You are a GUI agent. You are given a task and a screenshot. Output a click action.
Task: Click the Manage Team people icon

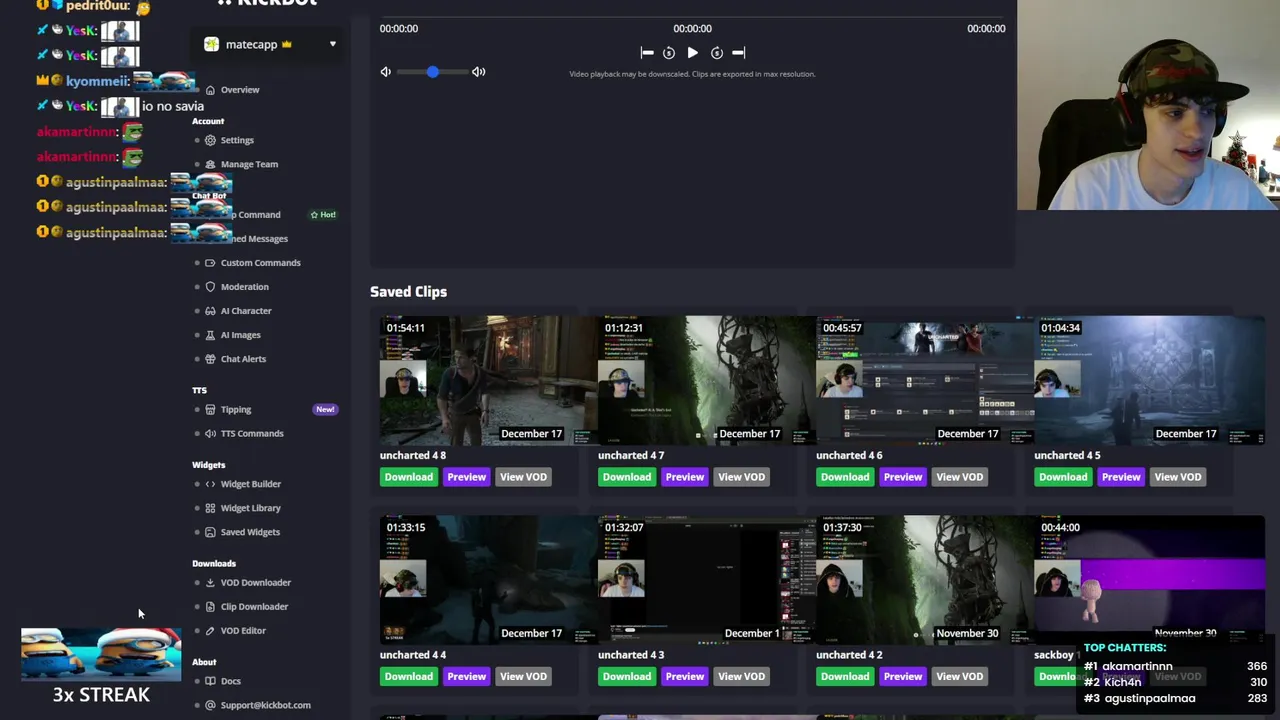[210, 164]
